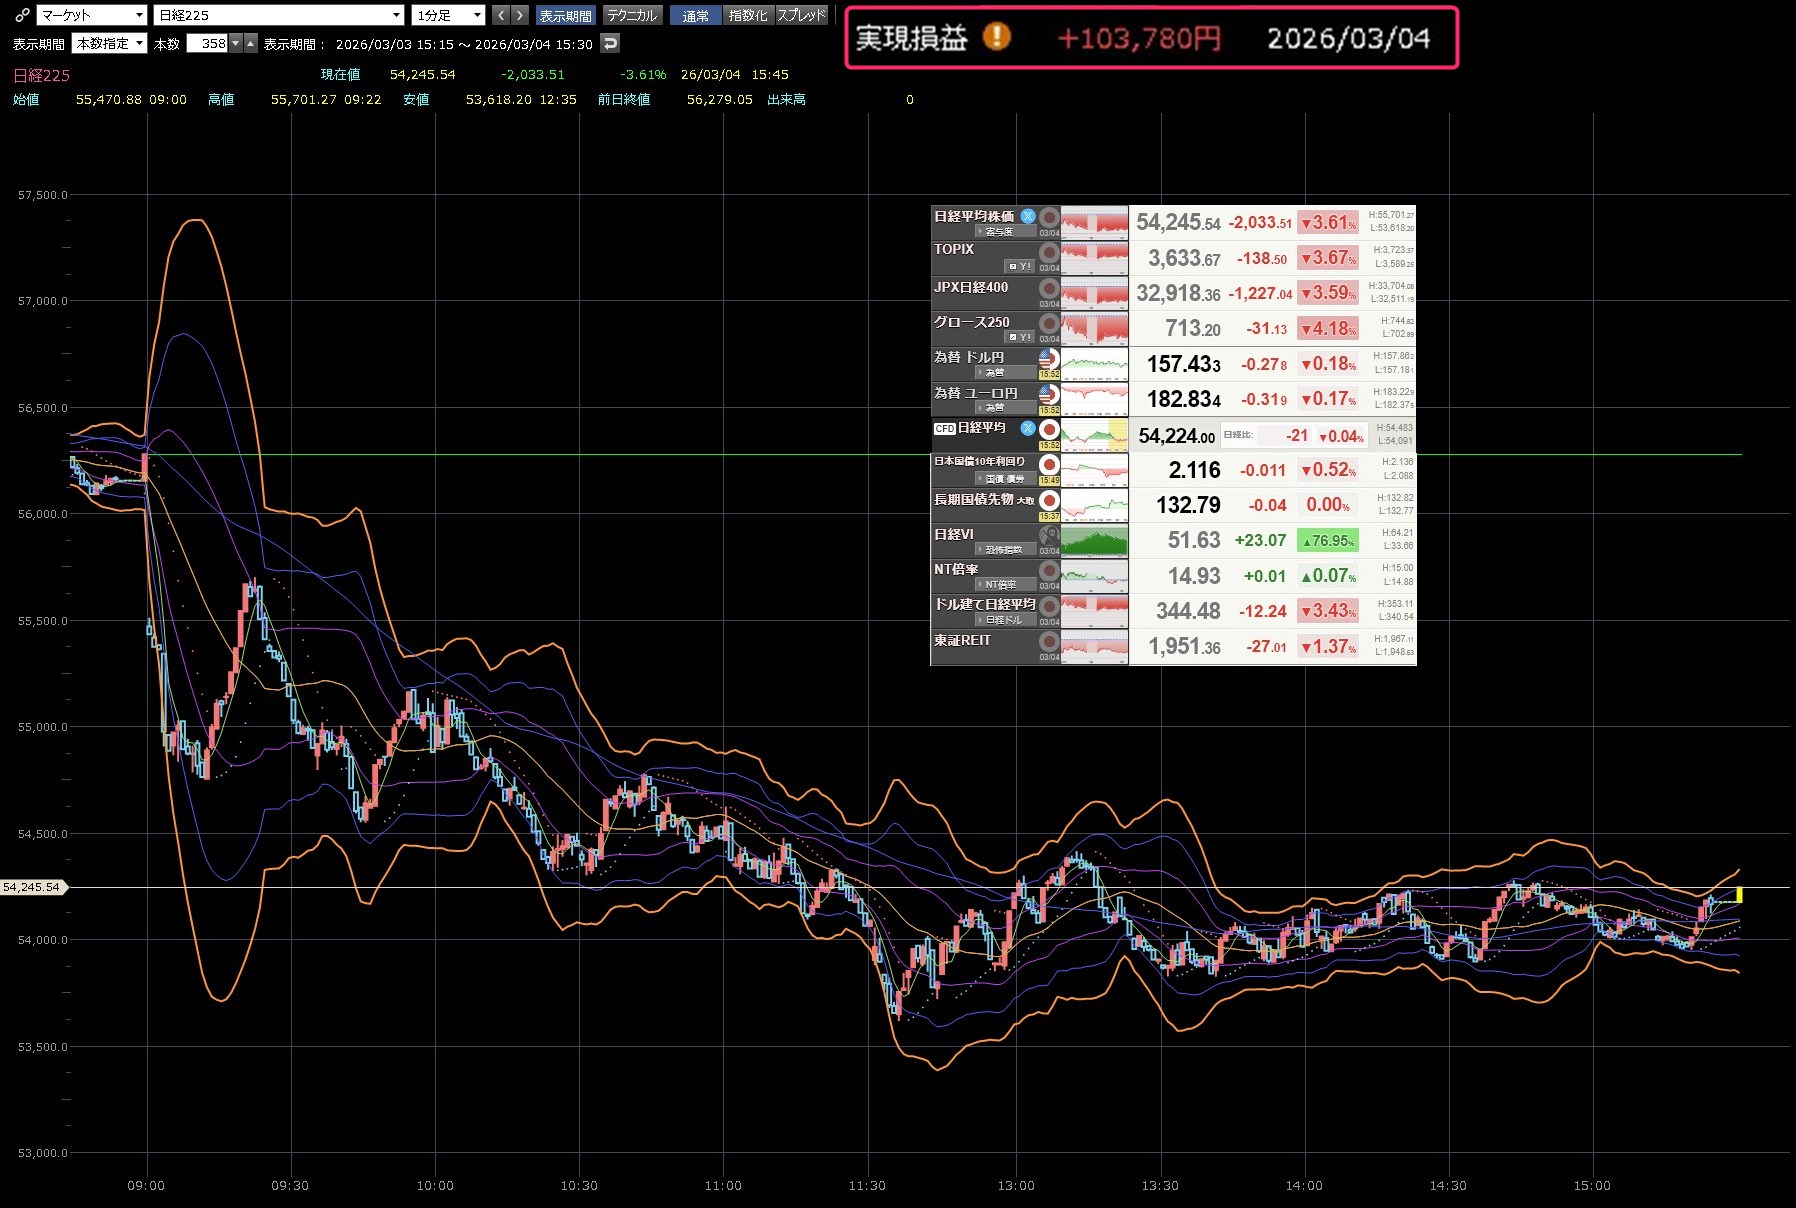The height and width of the screenshot is (1208, 1796).
Task: Click the Y! link icon under TOPIX
Action: (x=1019, y=266)
